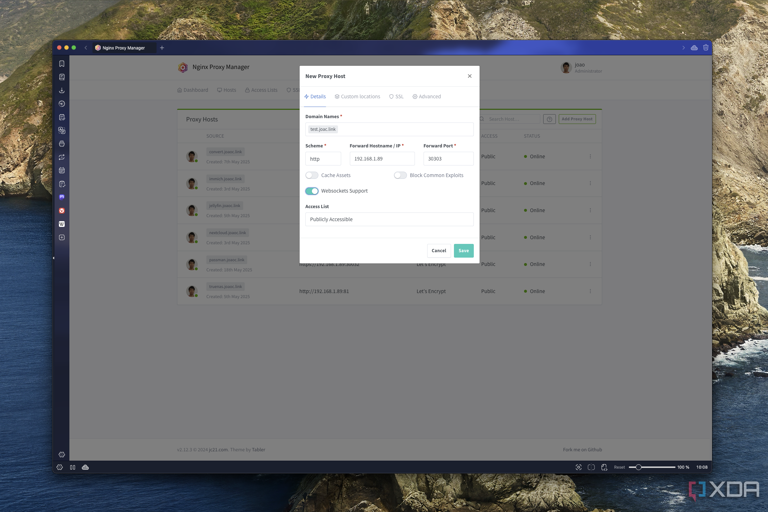Click the page actions icon in status bar
This screenshot has height=512, width=768.
(604, 467)
